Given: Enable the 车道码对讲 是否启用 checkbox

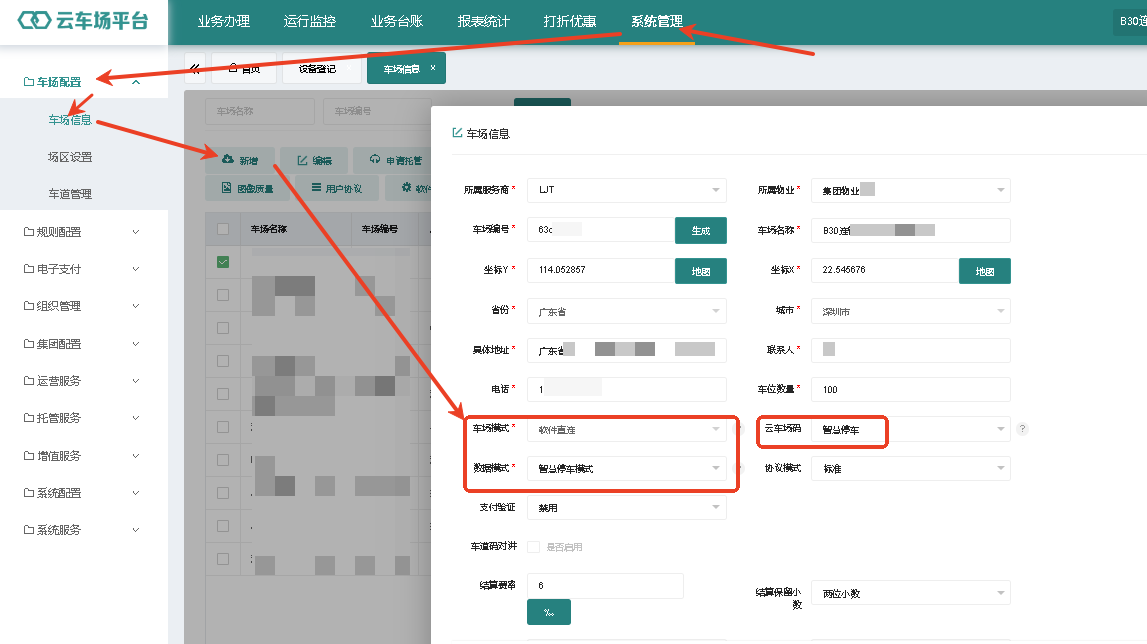Looking at the screenshot, I should click(x=533, y=547).
